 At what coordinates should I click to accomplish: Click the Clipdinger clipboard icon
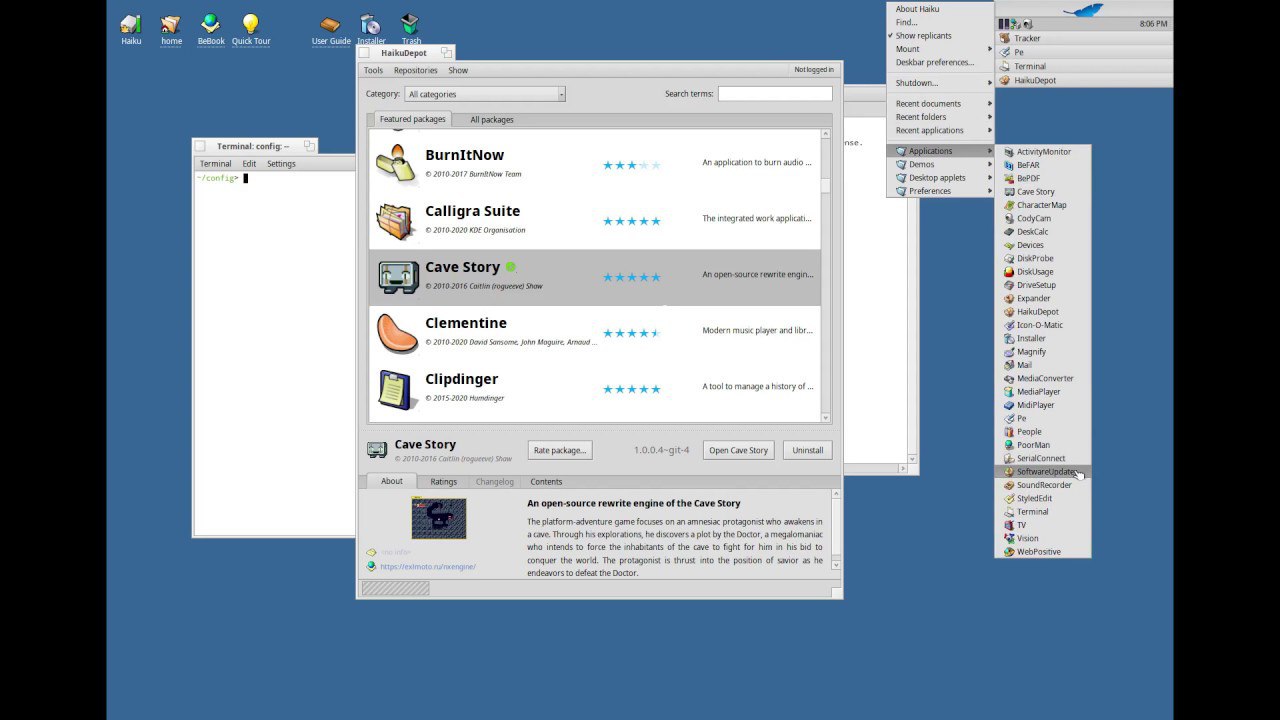pos(395,390)
